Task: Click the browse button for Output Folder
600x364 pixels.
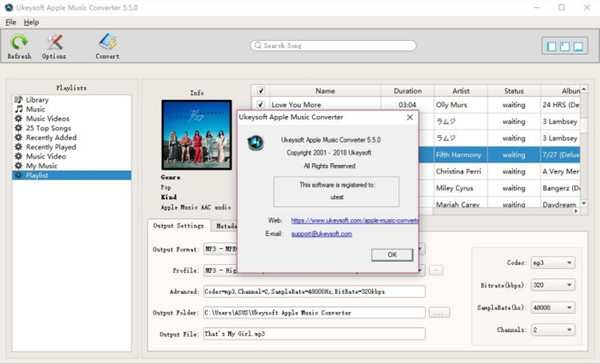Action: (439, 313)
